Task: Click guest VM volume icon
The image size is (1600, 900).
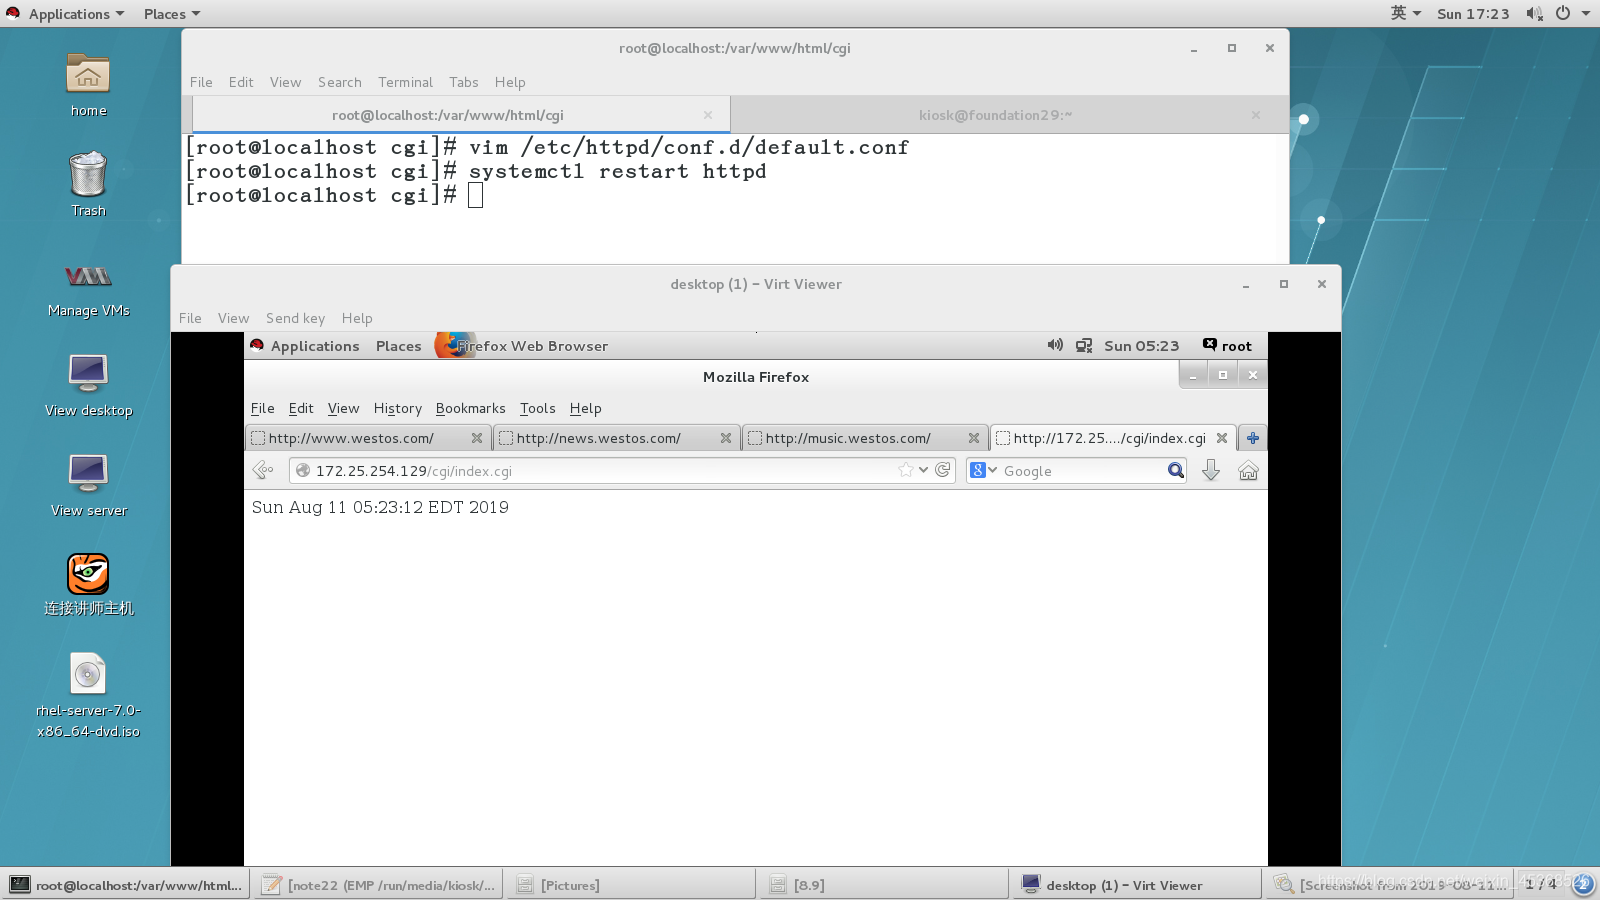Action: (x=1055, y=345)
